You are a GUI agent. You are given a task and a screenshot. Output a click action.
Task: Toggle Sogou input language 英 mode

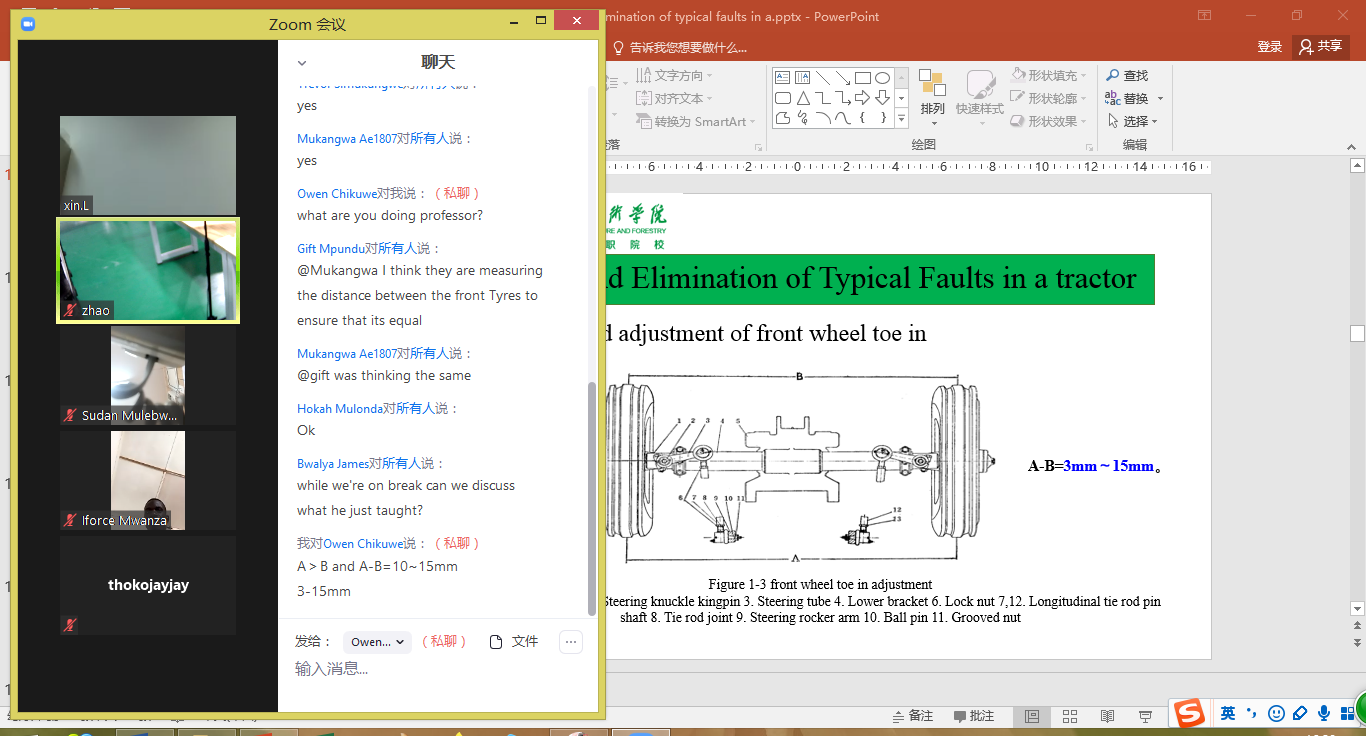(x=1228, y=713)
